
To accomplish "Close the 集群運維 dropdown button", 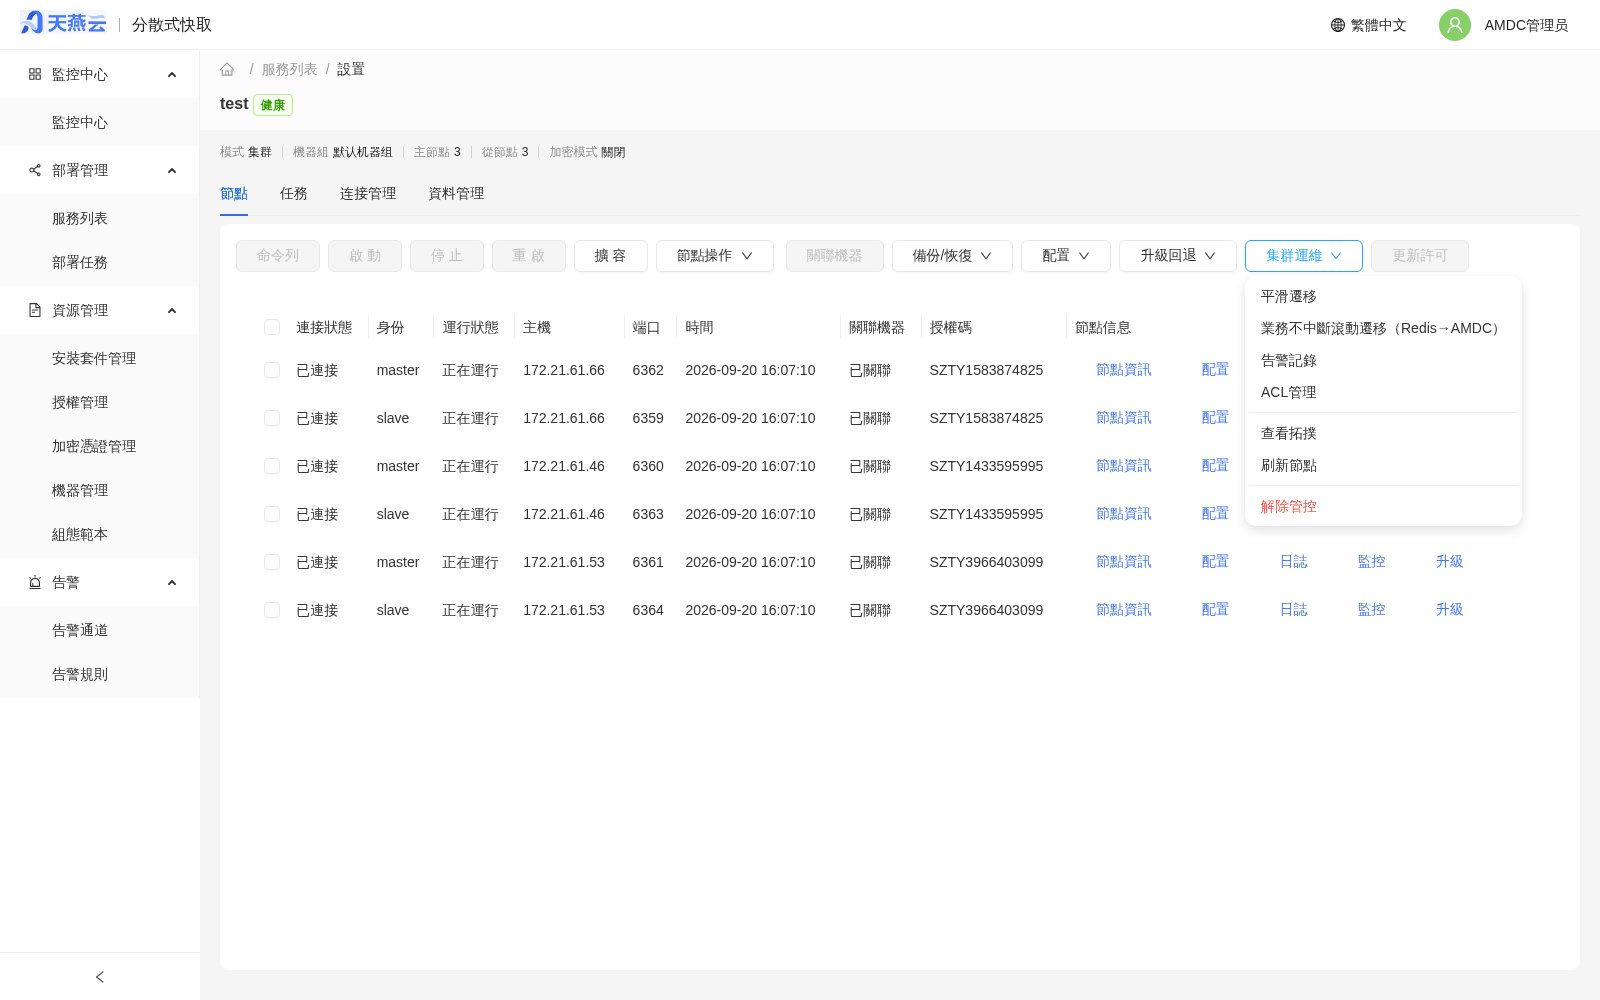I will 1304,256.
